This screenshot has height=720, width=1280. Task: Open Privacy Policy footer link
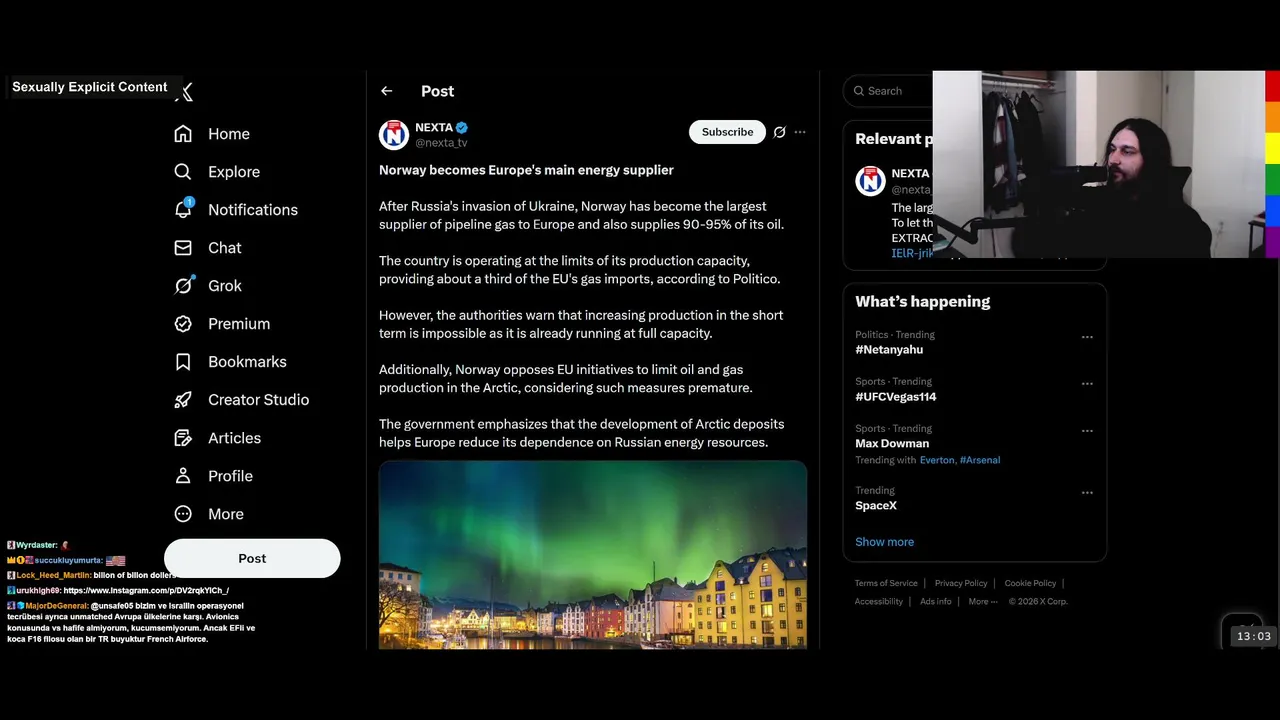coord(961,583)
